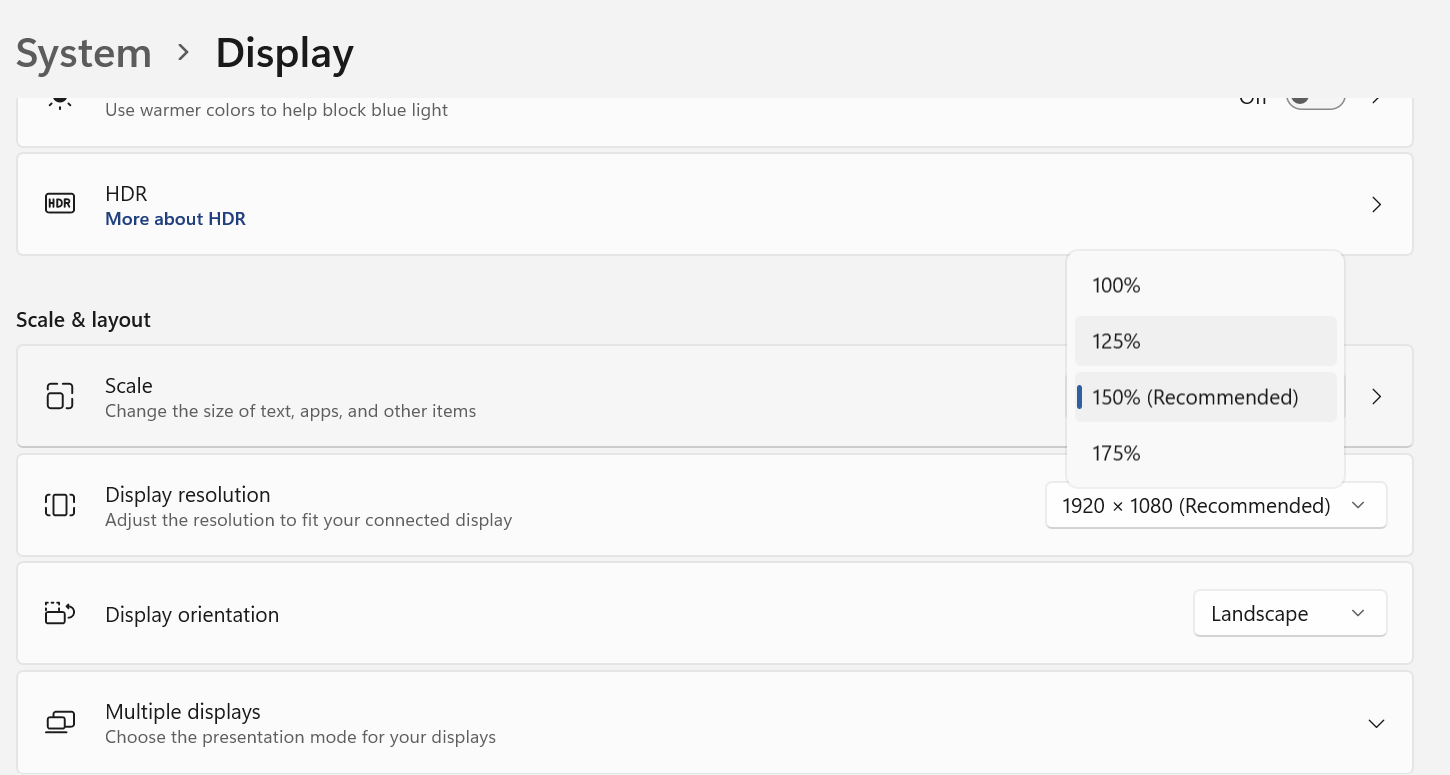
Task: Click the HDR icon
Action: [x=60, y=204]
